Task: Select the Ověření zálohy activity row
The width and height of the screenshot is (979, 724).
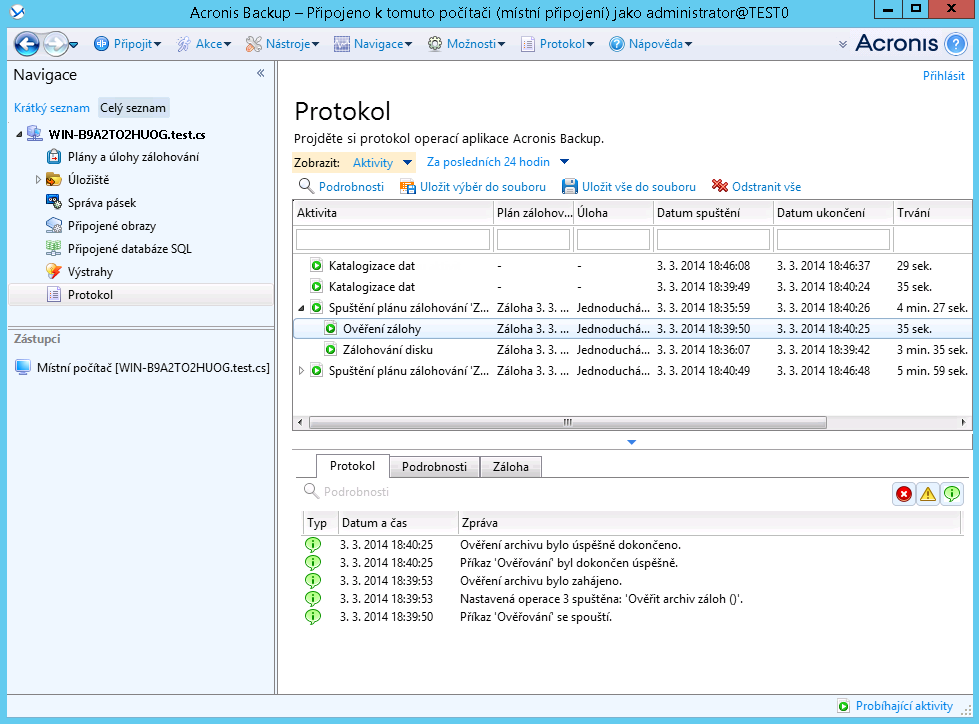Action: 632,329
